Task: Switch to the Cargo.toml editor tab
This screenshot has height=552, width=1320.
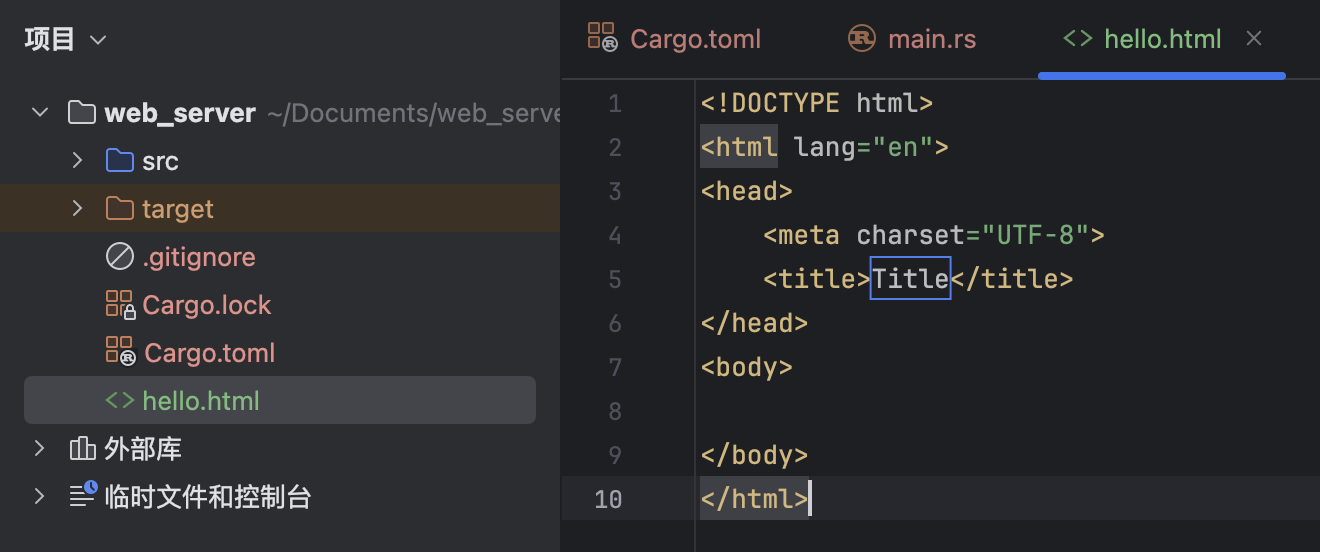Action: (675, 39)
